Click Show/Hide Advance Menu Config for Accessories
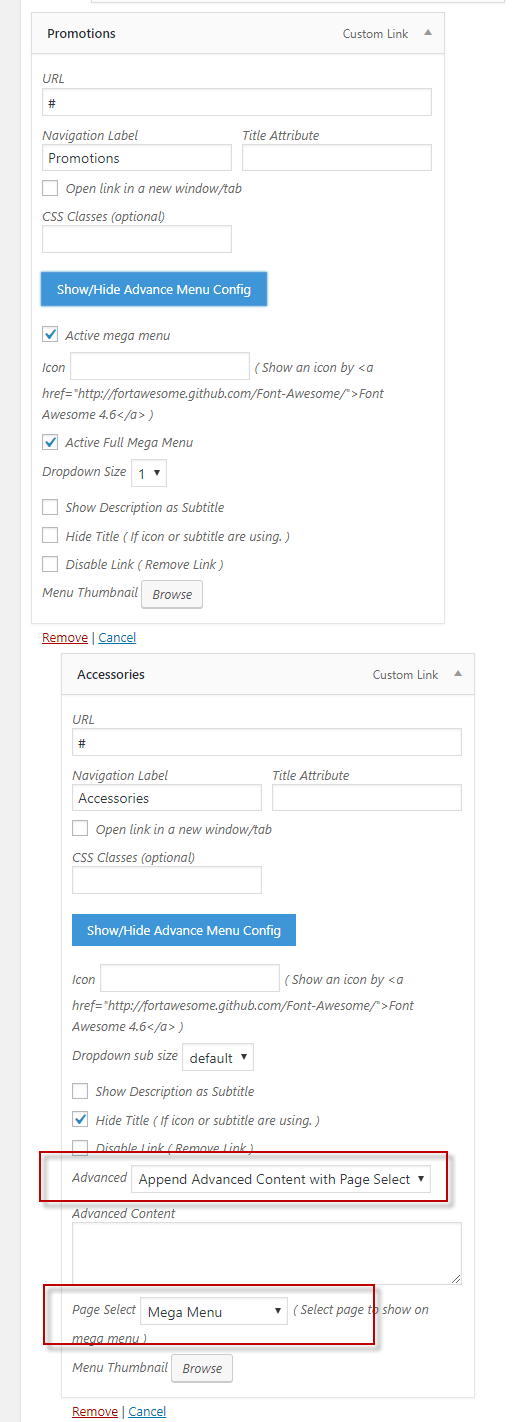Viewport: 520px width, 1422px height. [x=184, y=930]
